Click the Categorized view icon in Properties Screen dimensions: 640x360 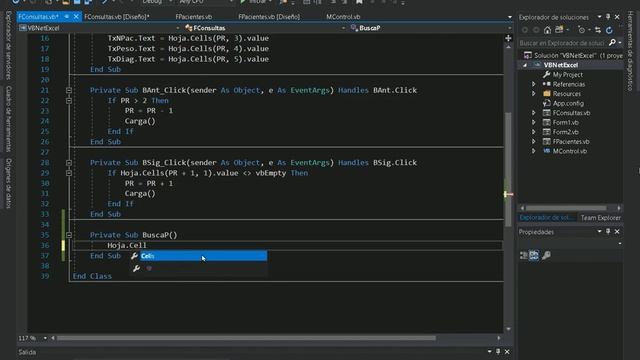point(524,256)
